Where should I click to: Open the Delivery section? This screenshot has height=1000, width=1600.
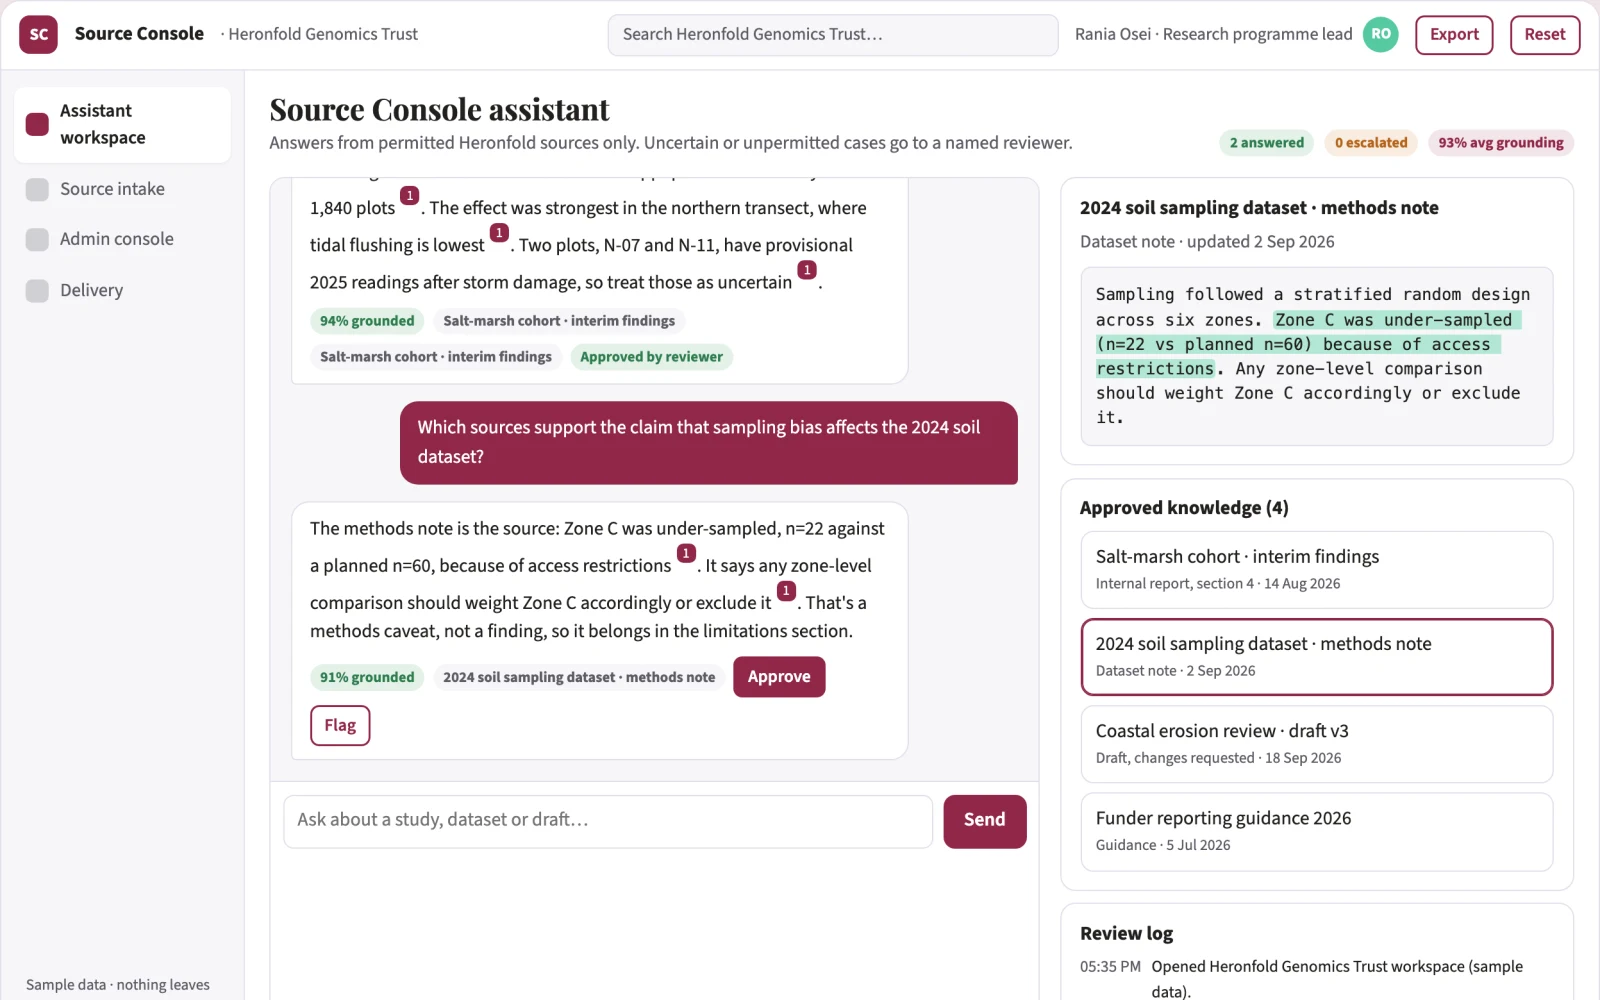click(x=122, y=290)
